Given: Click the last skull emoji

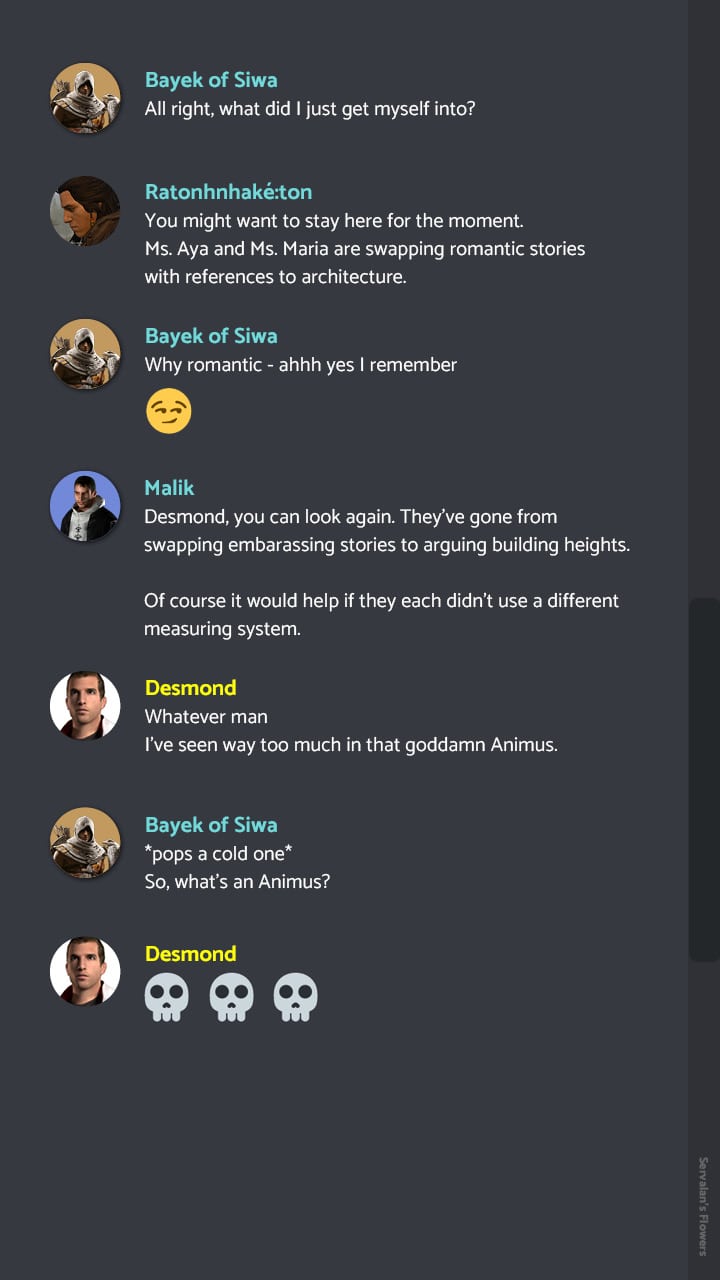Looking at the screenshot, I should coord(295,998).
